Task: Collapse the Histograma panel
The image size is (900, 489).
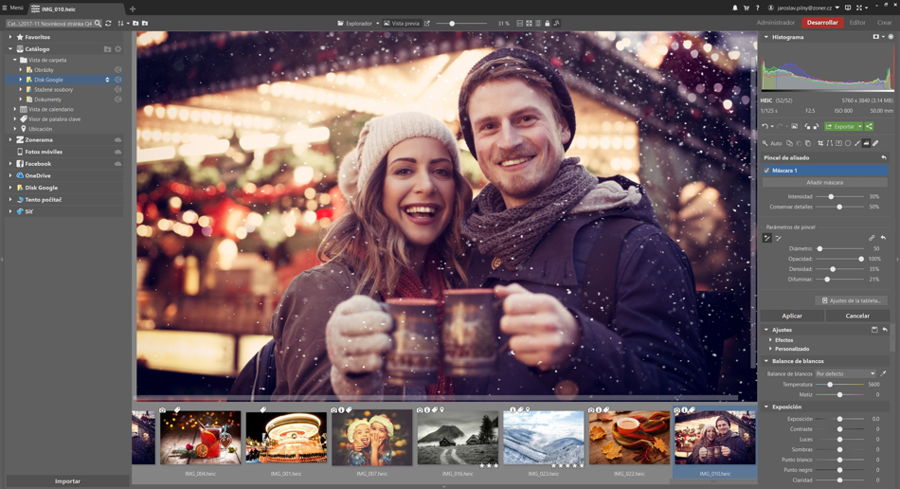Action: click(x=766, y=37)
